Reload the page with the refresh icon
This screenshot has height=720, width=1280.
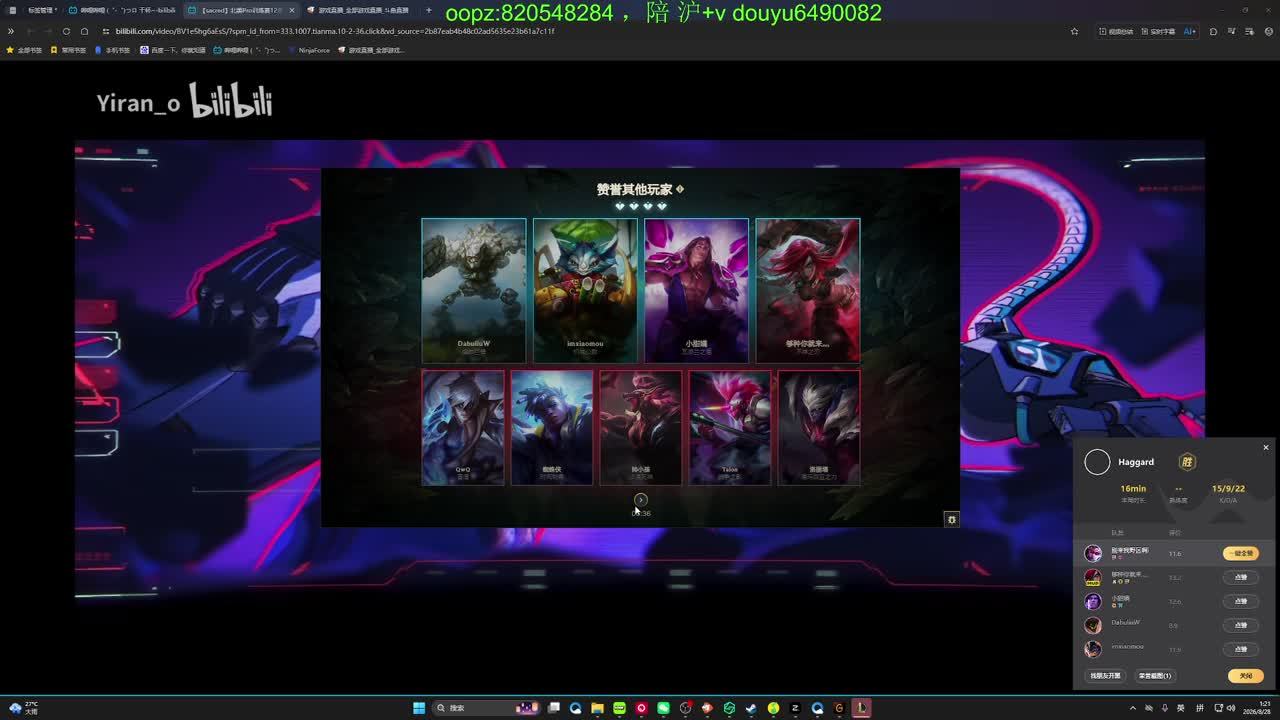(x=66, y=31)
